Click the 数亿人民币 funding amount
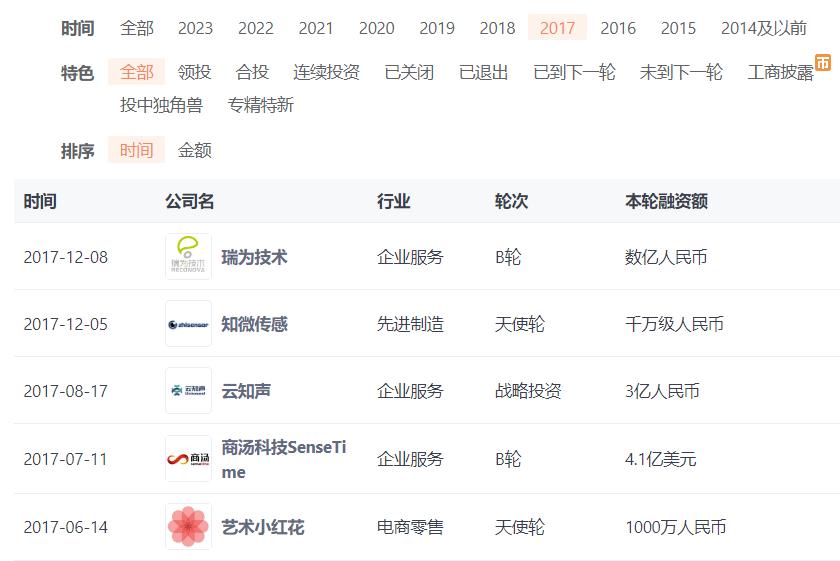Viewport: 840px width, 561px height. tap(666, 257)
